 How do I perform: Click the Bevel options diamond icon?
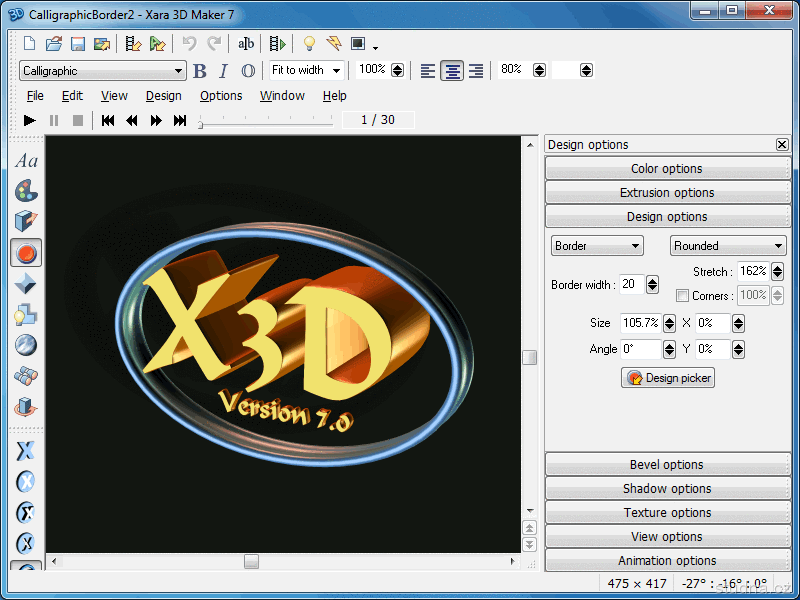[x=26, y=284]
